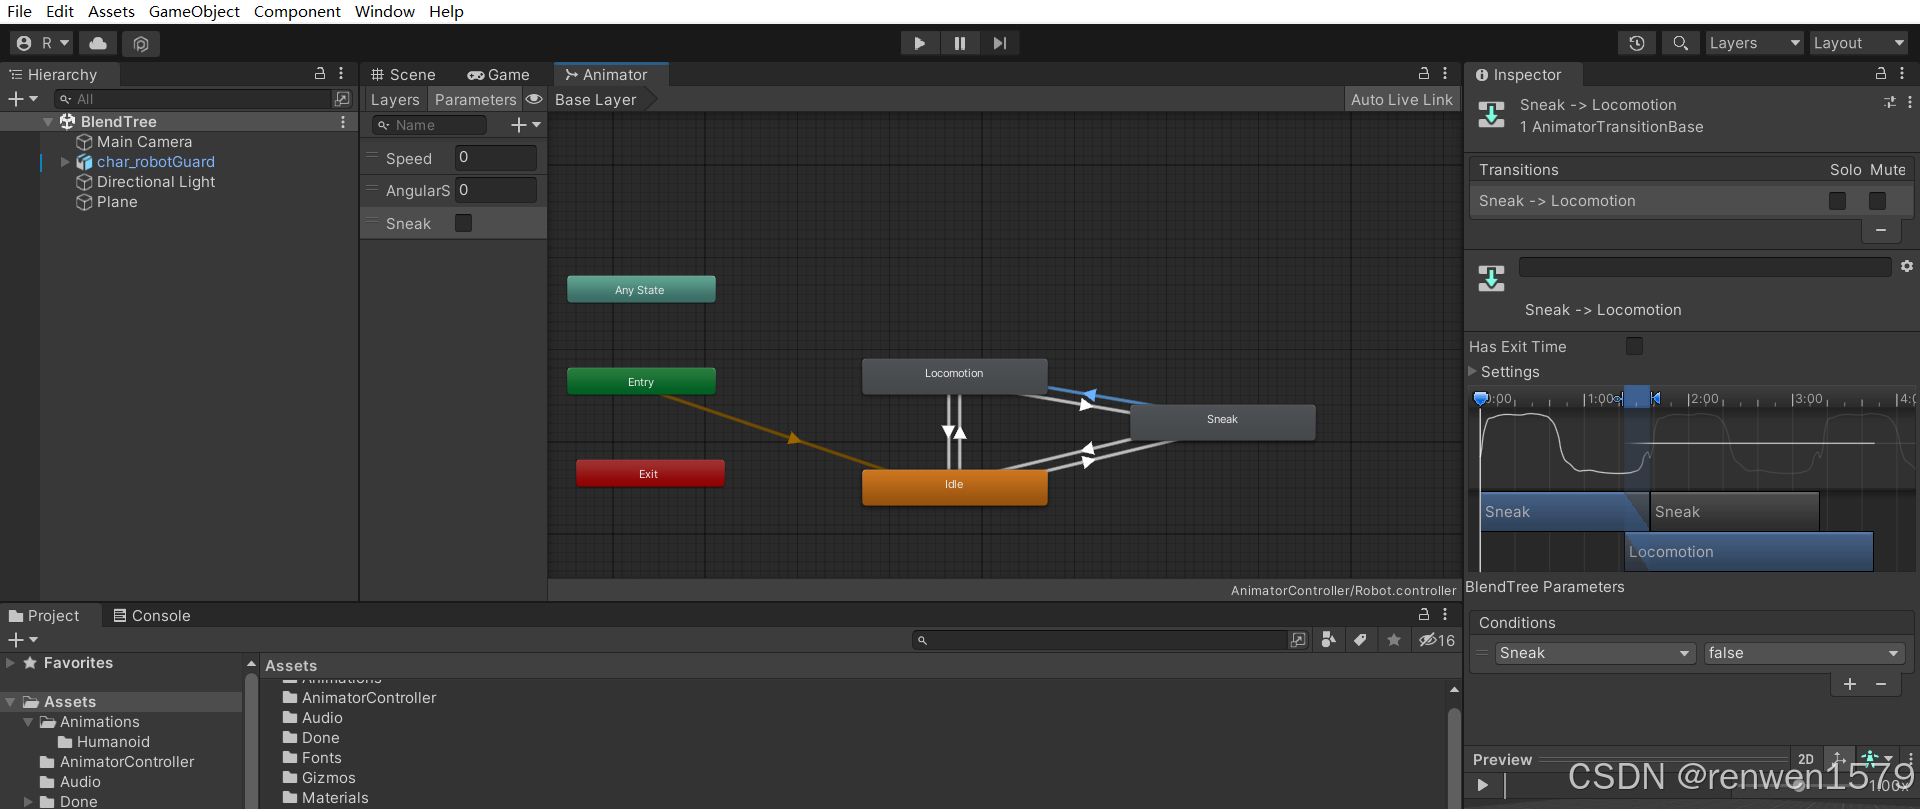Select the Any State node
This screenshot has width=1920, height=809.
[641, 290]
